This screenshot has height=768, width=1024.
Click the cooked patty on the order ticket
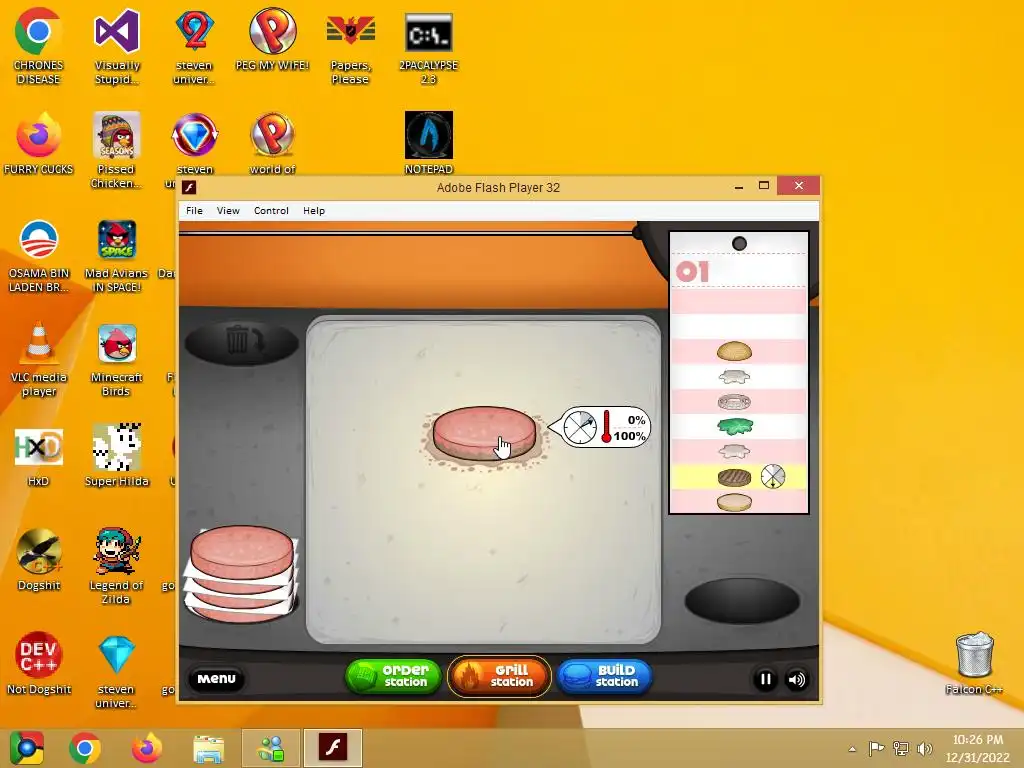(x=734, y=477)
